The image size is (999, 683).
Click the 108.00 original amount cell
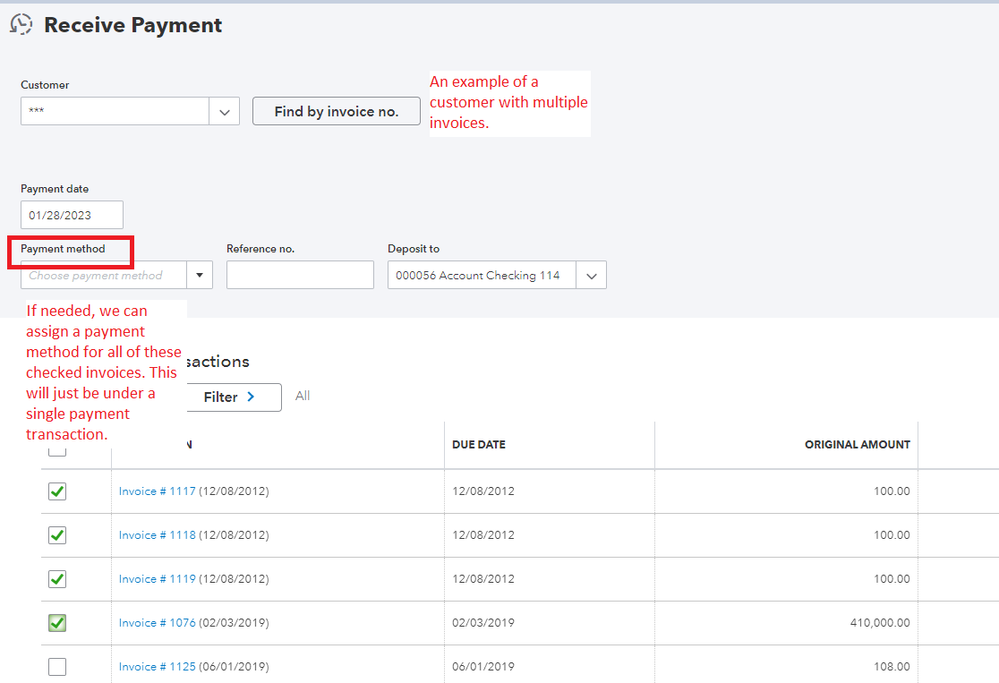click(892, 666)
